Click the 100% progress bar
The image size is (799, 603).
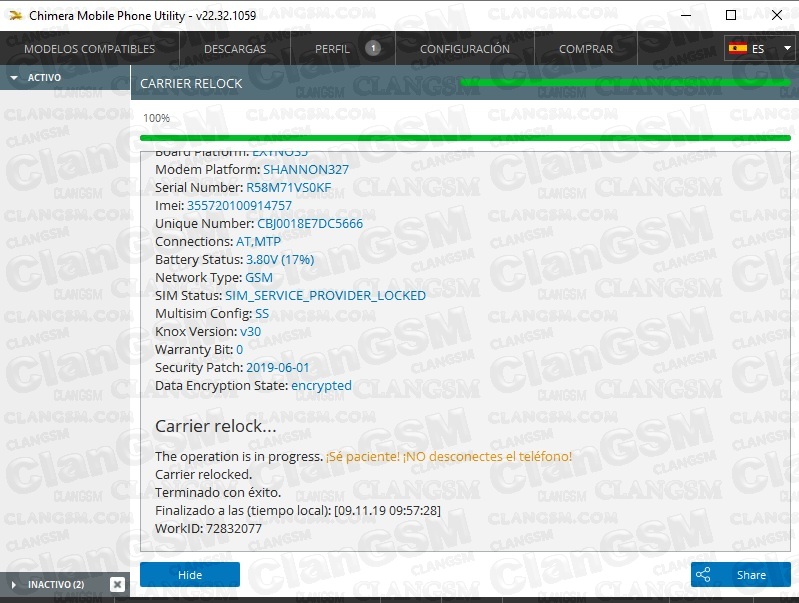click(x=465, y=138)
